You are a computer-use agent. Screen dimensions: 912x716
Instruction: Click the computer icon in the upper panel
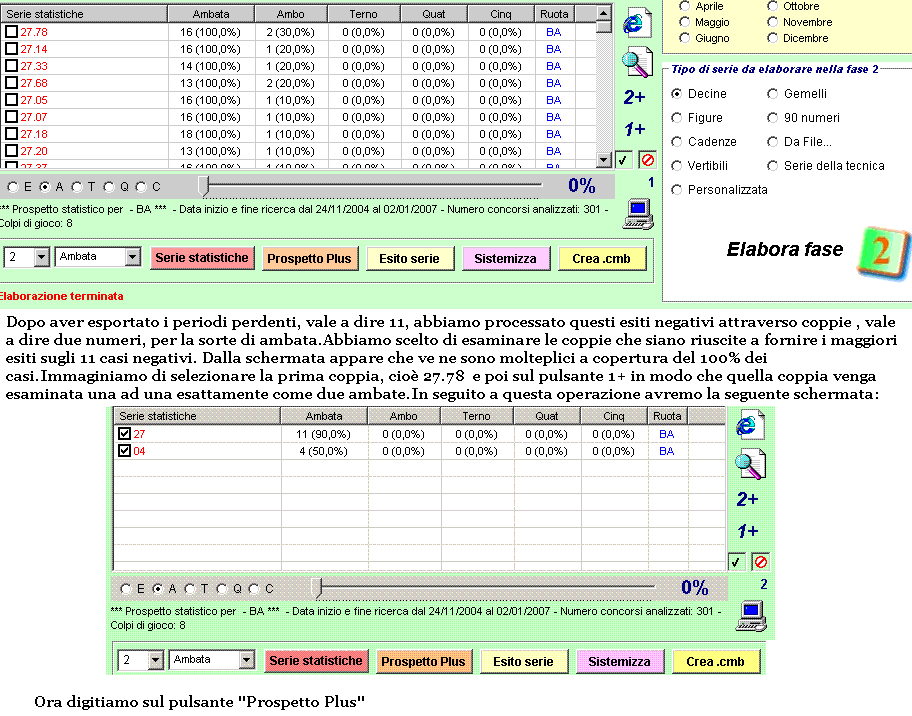tap(638, 213)
